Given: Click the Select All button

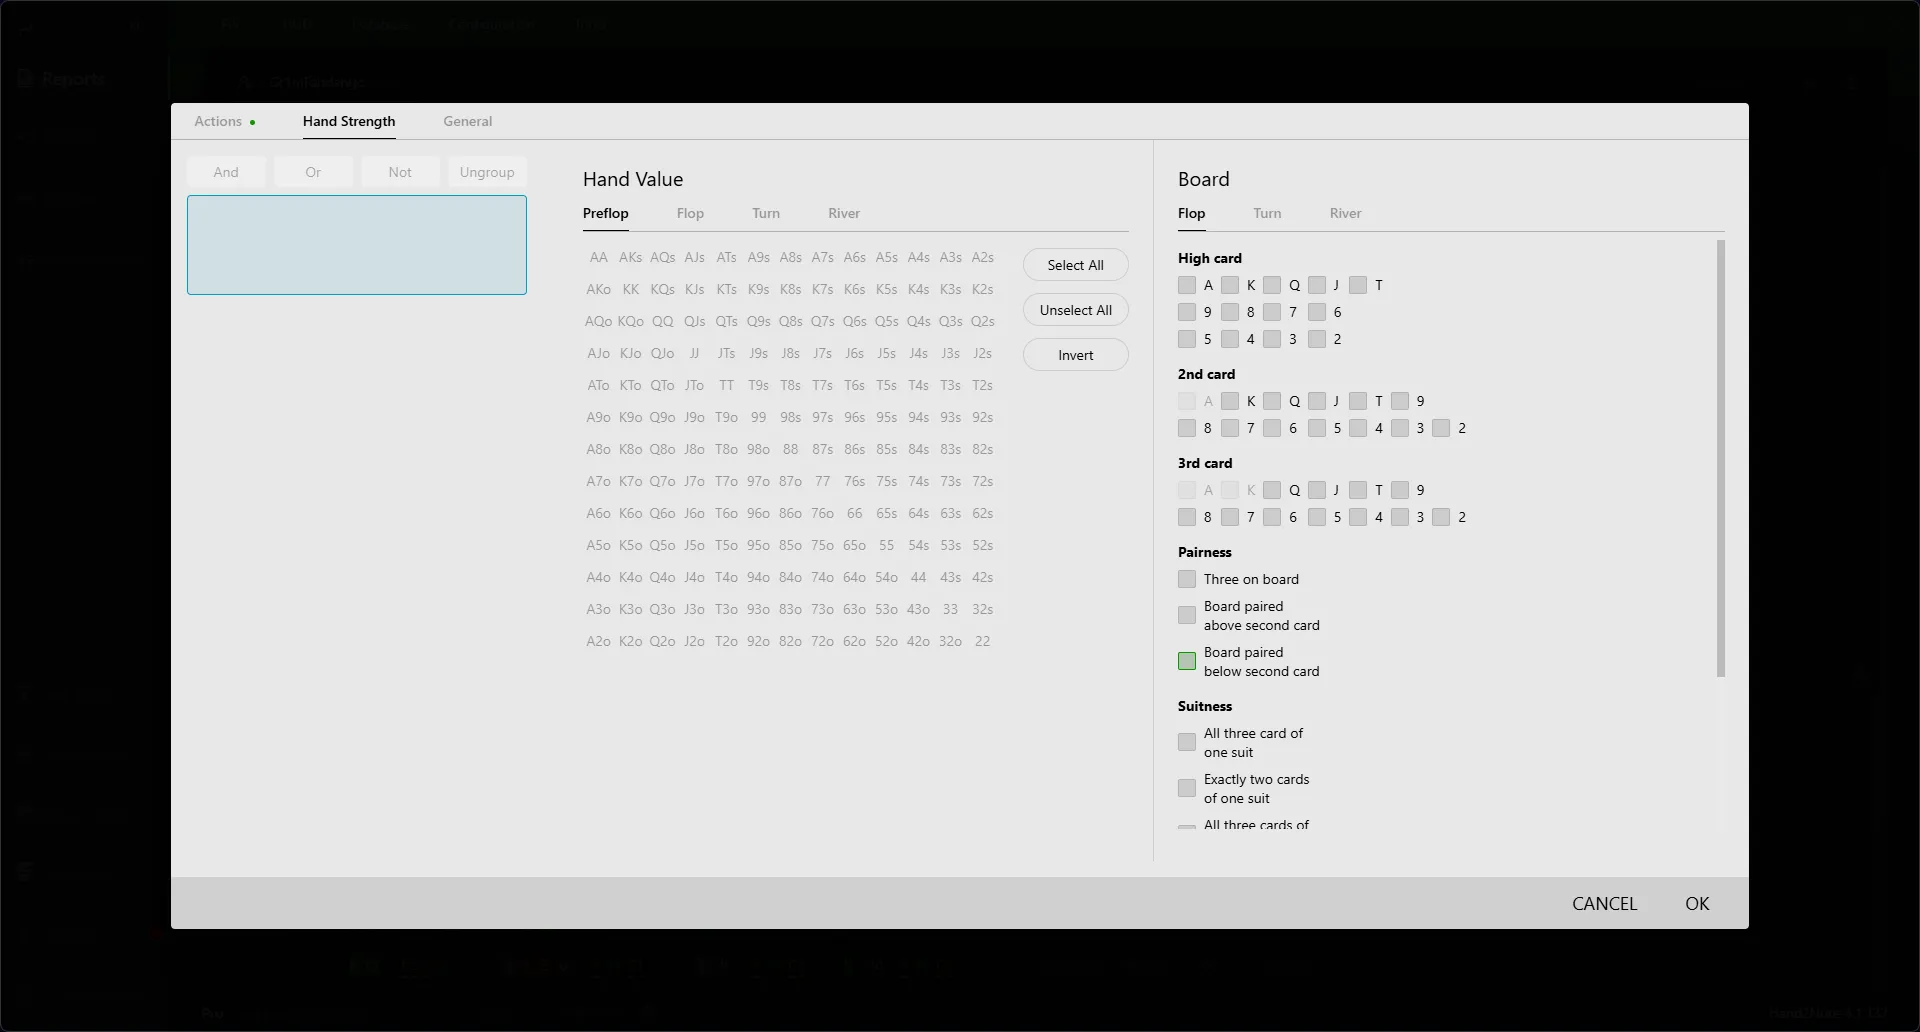Looking at the screenshot, I should pyautogui.click(x=1075, y=265).
